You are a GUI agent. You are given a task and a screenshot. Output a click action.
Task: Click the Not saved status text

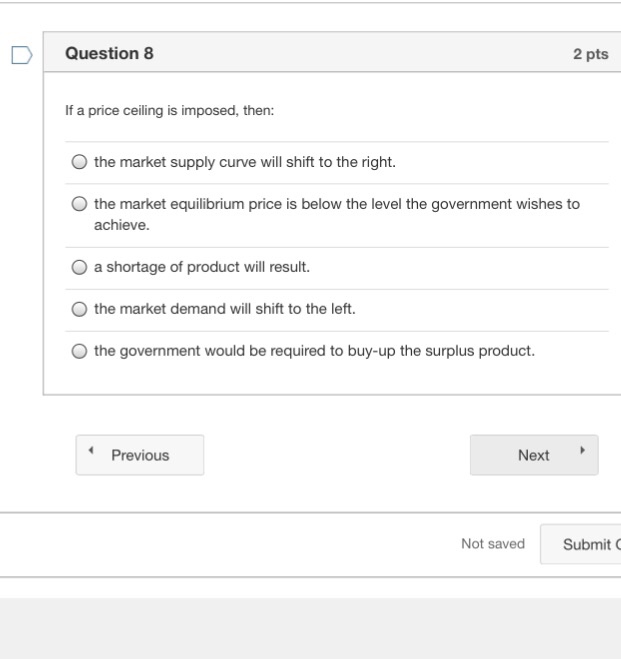(492, 543)
